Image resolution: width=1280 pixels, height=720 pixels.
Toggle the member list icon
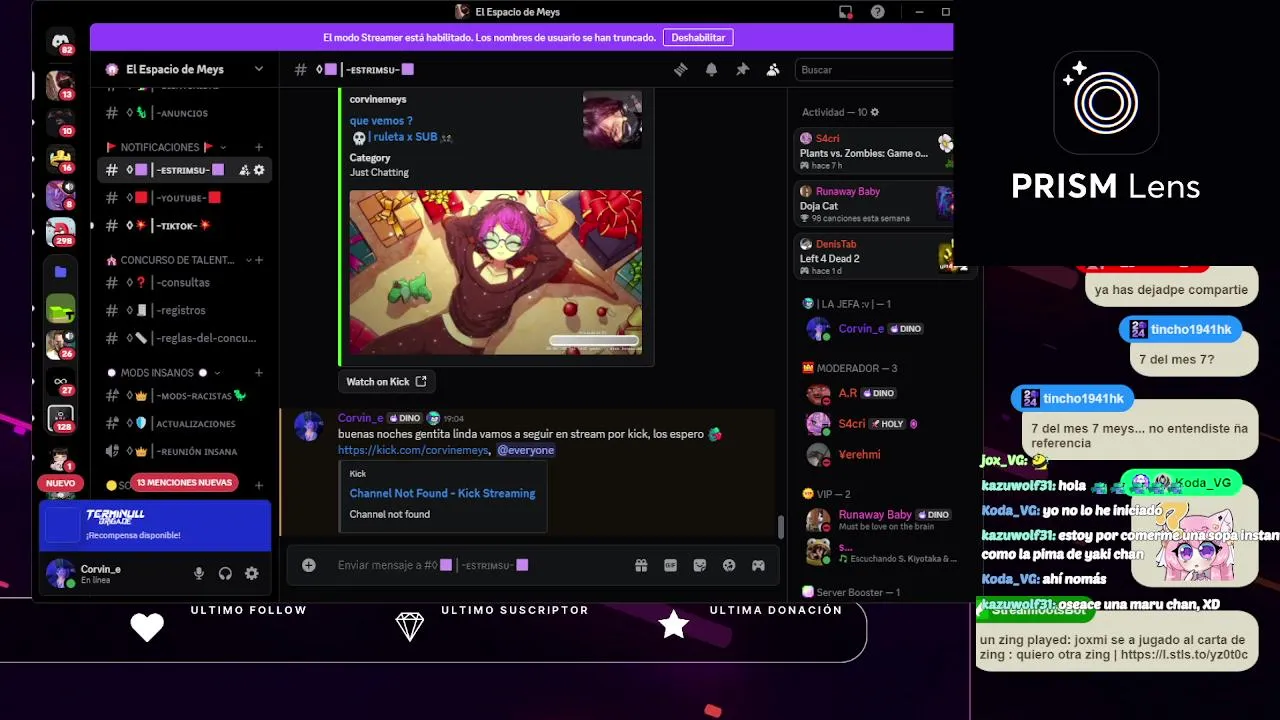pos(773,70)
